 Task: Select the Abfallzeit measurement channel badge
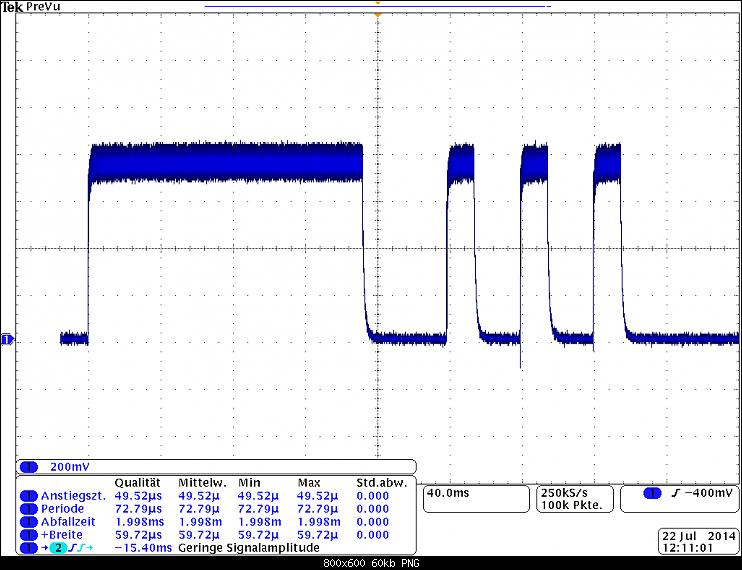[x=28, y=521]
